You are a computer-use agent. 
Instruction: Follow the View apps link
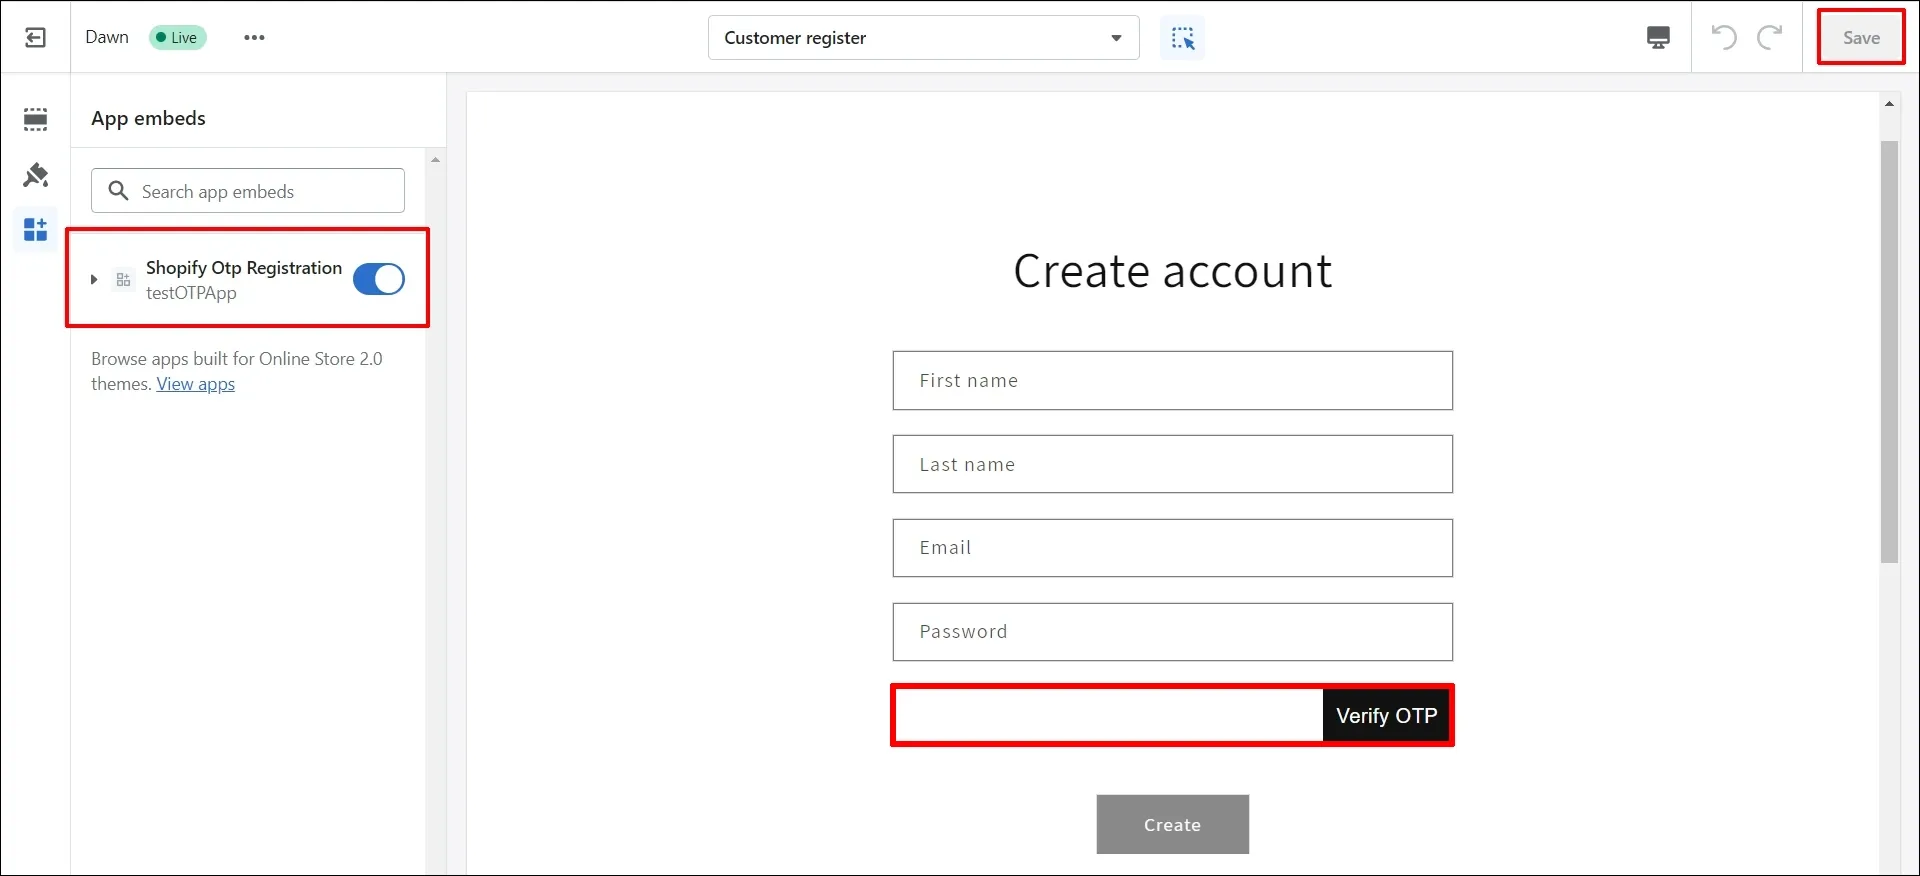click(x=196, y=384)
